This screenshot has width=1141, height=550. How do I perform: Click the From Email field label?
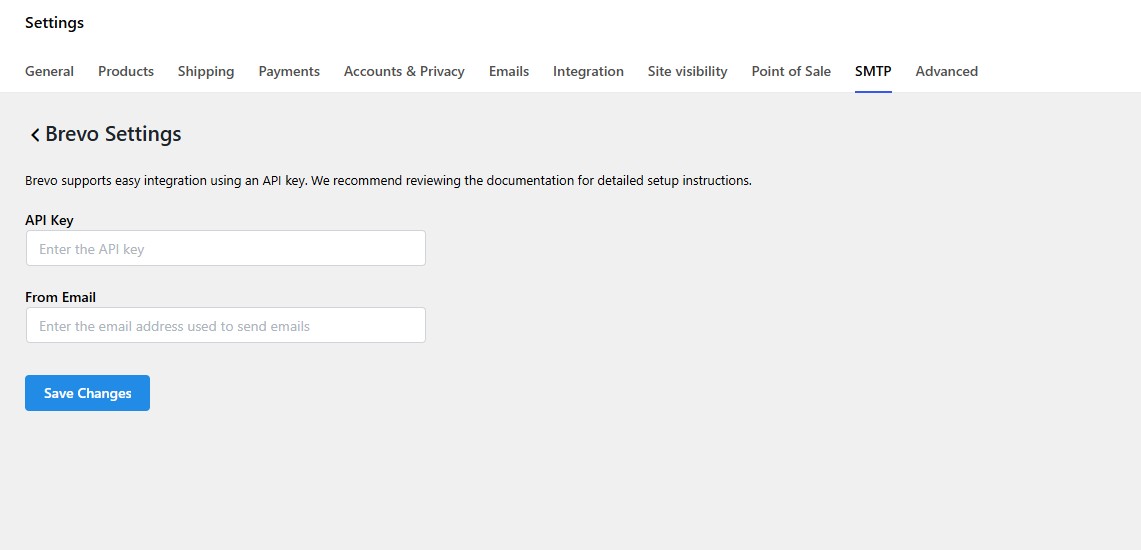[60, 297]
